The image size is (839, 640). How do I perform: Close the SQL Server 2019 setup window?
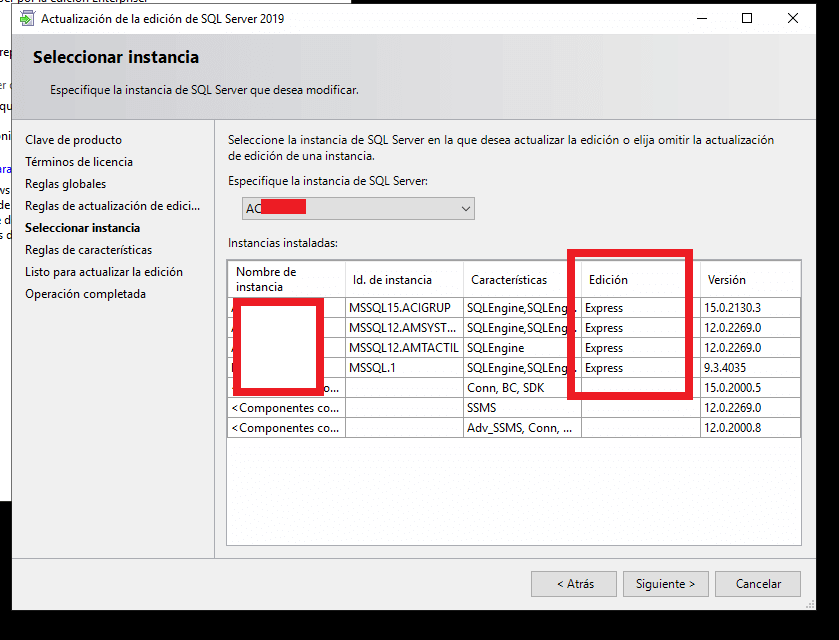[x=793, y=18]
